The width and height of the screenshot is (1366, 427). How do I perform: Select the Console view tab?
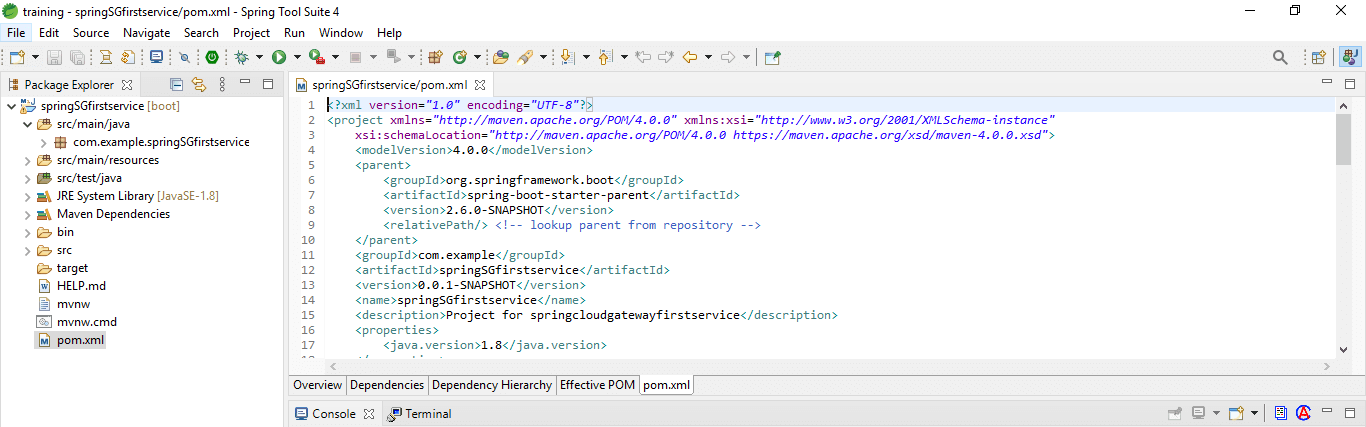pos(333,413)
